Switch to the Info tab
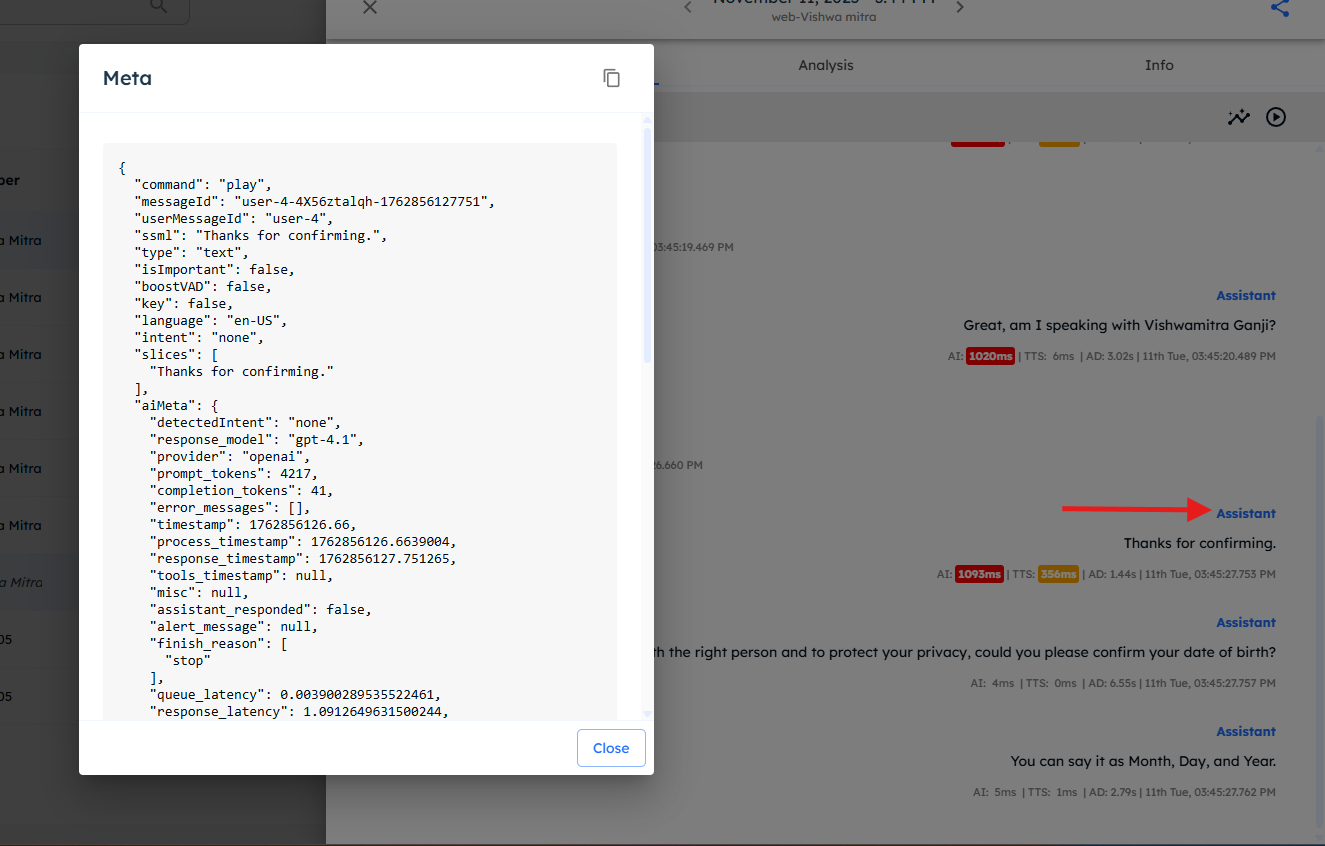Viewport: 1325px width, 846px height. [x=1159, y=65]
